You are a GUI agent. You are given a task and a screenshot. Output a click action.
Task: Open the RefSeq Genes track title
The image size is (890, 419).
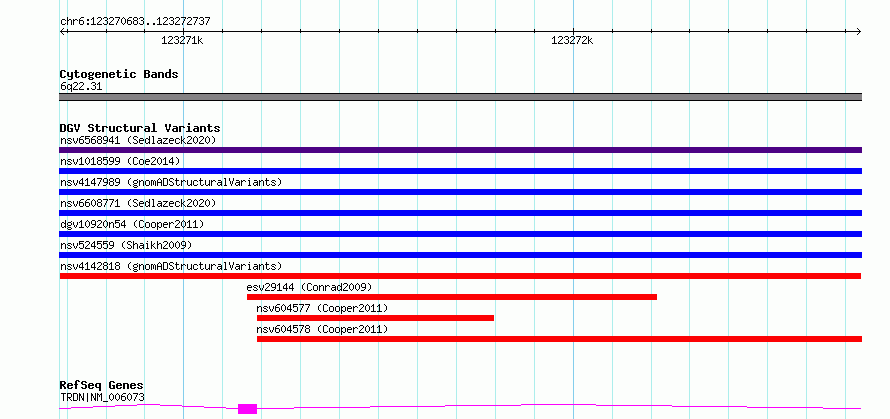(x=101, y=386)
